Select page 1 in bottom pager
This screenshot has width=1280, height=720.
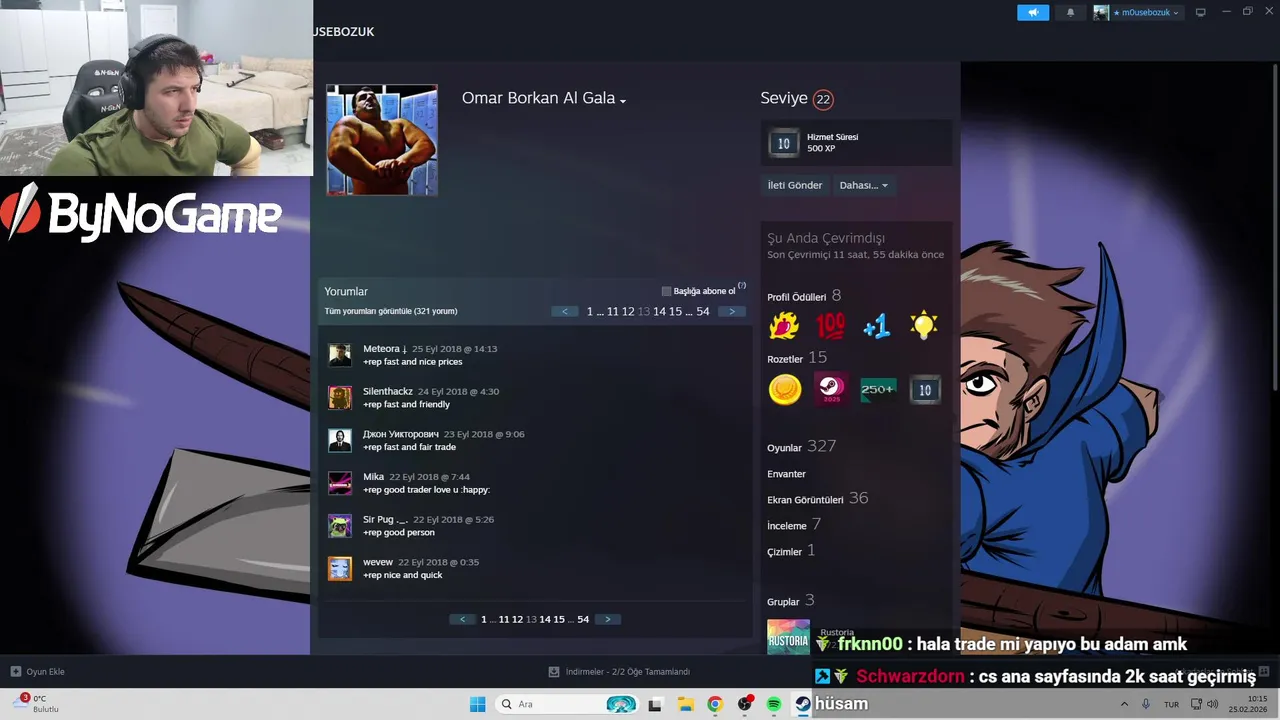(x=484, y=620)
